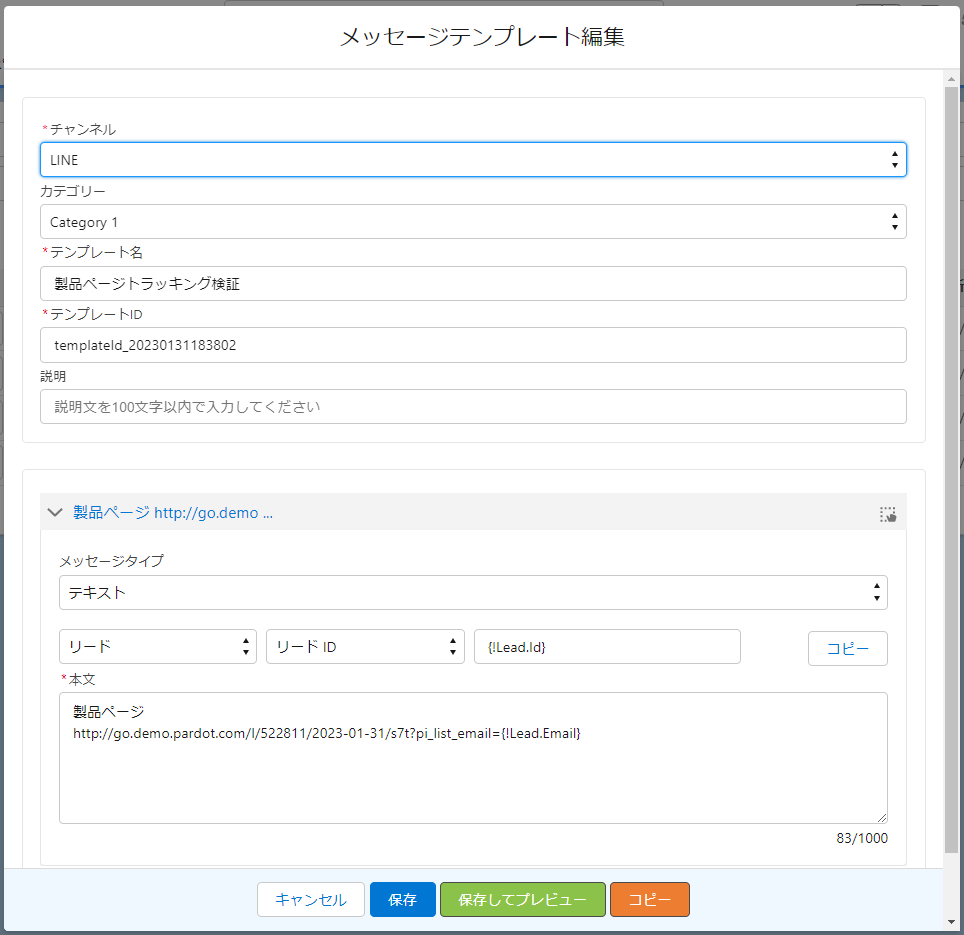
Task: Click the dialog vertical scrollbar thumb
Action: pos(951,469)
